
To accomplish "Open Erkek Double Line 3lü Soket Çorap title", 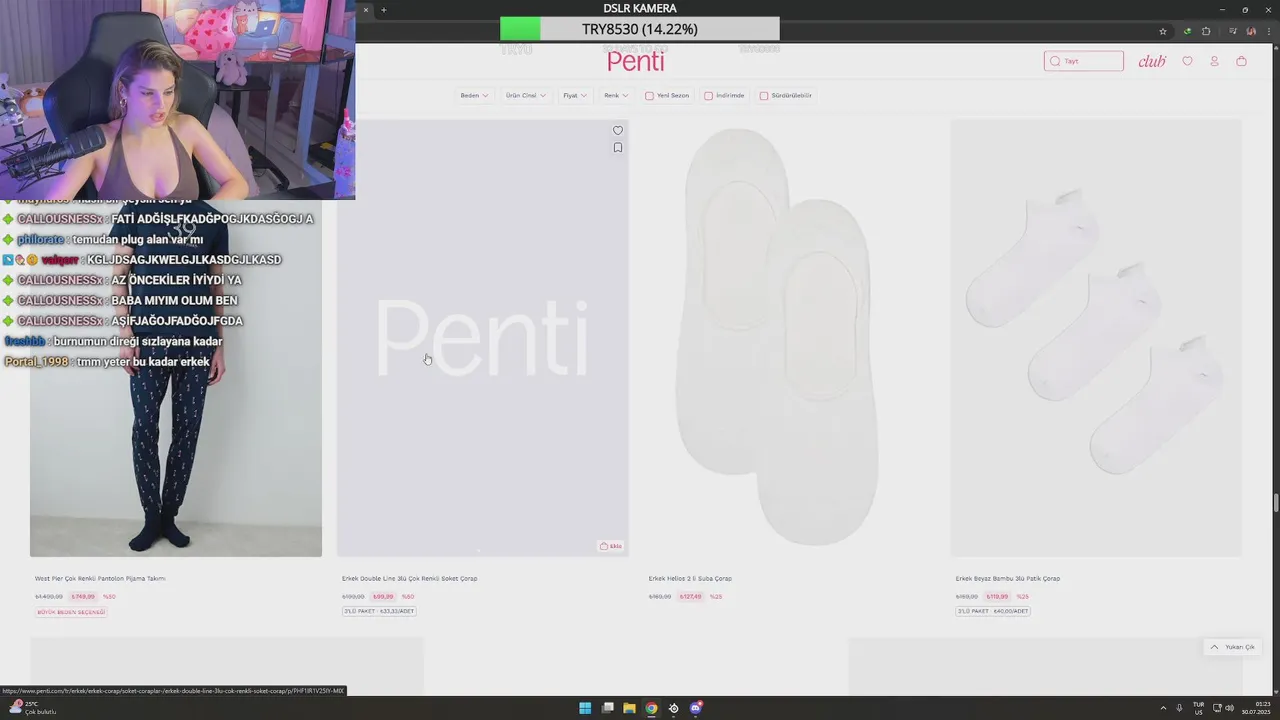I will coord(409,579).
